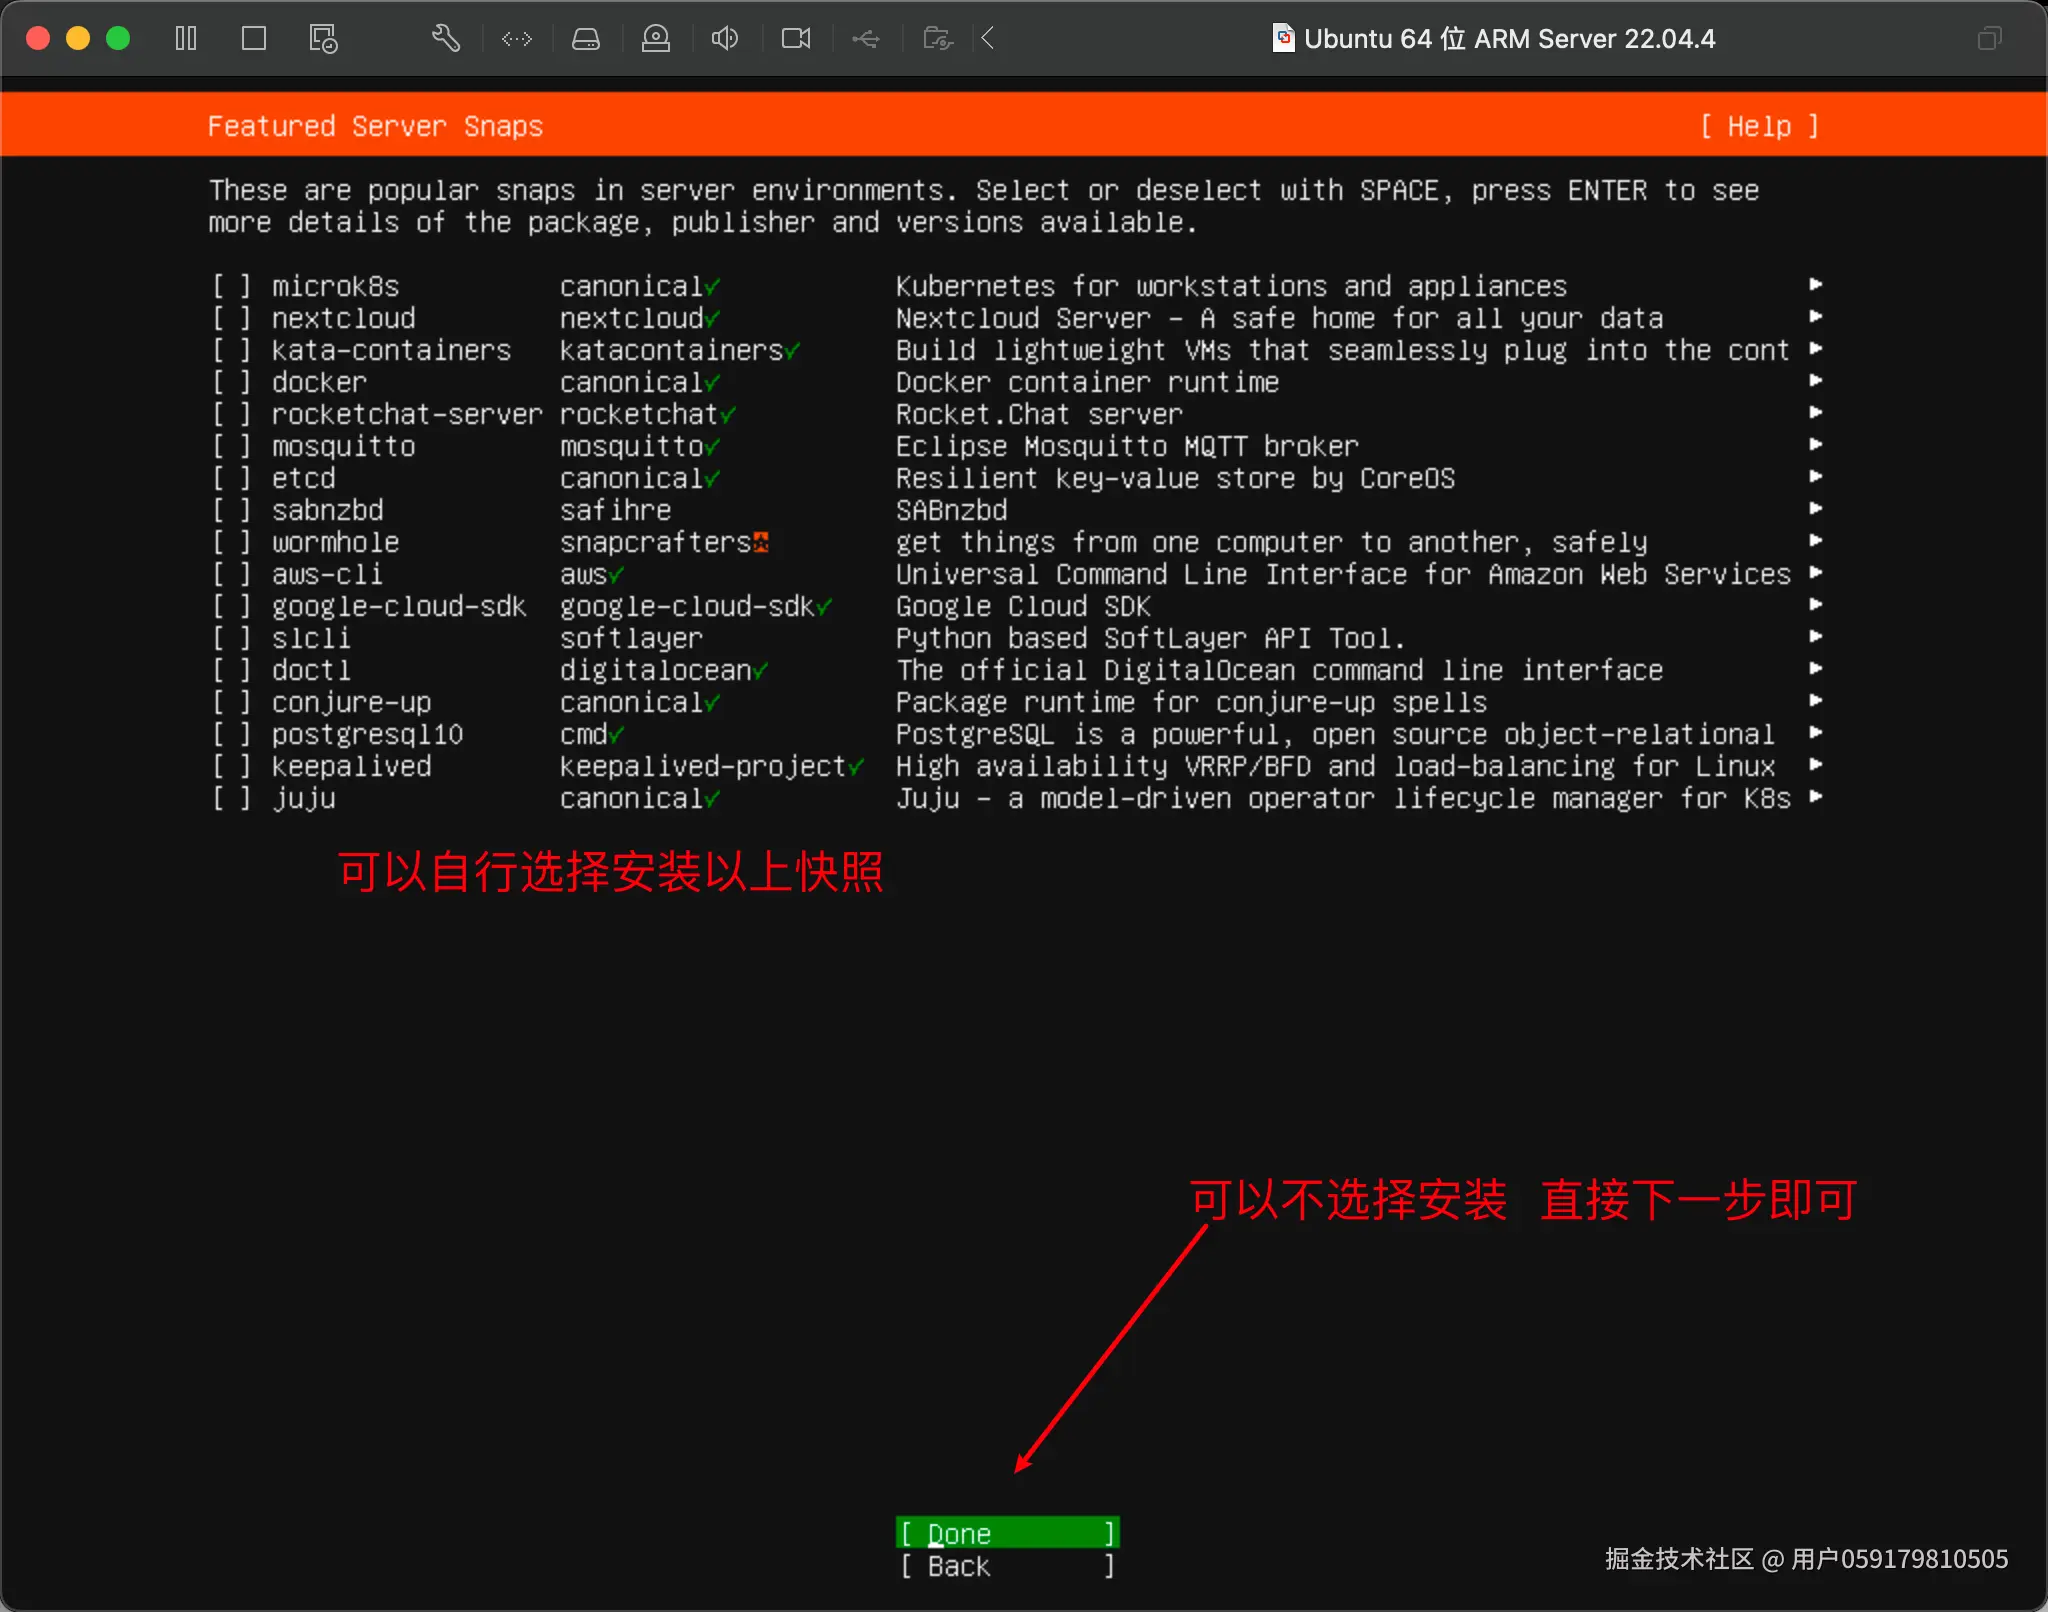Tick the docker snap checkbox

tap(231, 383)
